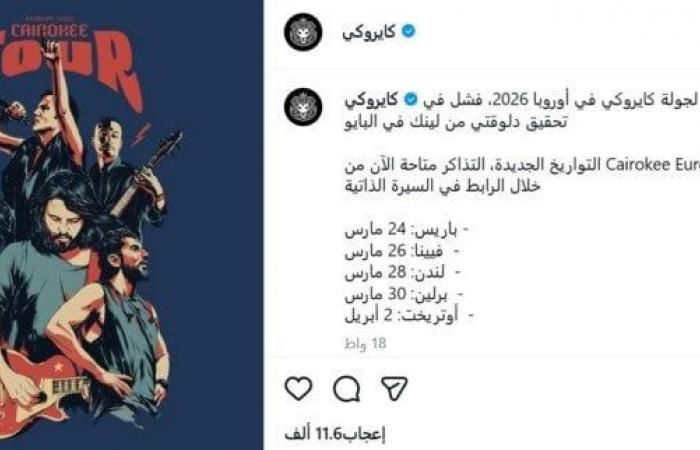Click the verified badge in the post header
The height and width of the screenshot is (450, 700).
point(408,31)
